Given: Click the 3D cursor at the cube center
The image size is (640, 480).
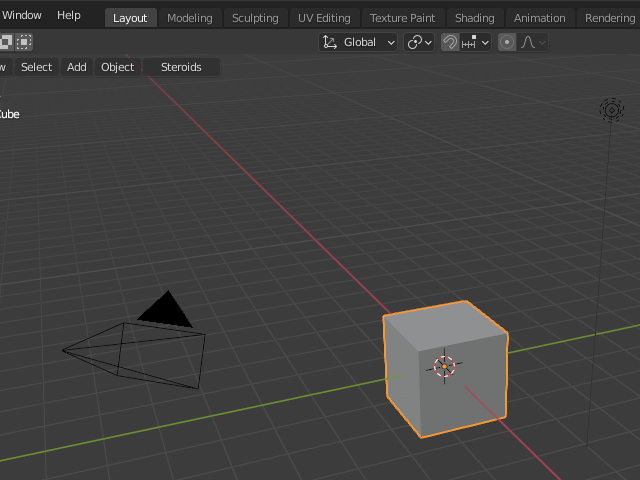Looking at the screenshot, I should pyautogui.click(x=445, y=365).
